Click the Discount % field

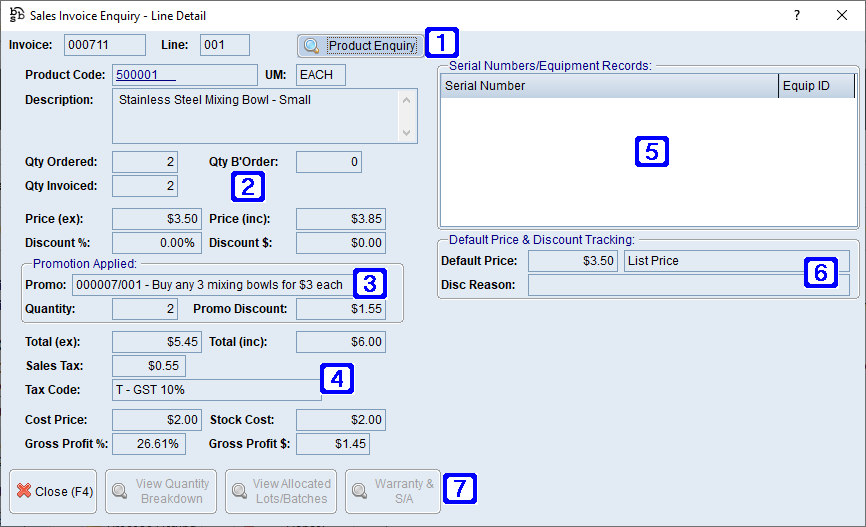(157, 243)
